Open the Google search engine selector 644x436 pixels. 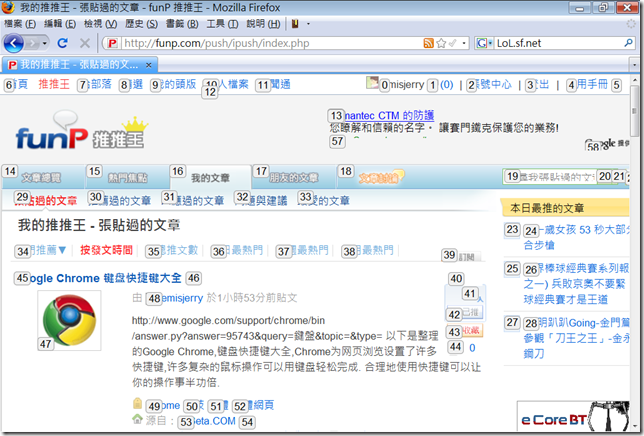point(484,43)
